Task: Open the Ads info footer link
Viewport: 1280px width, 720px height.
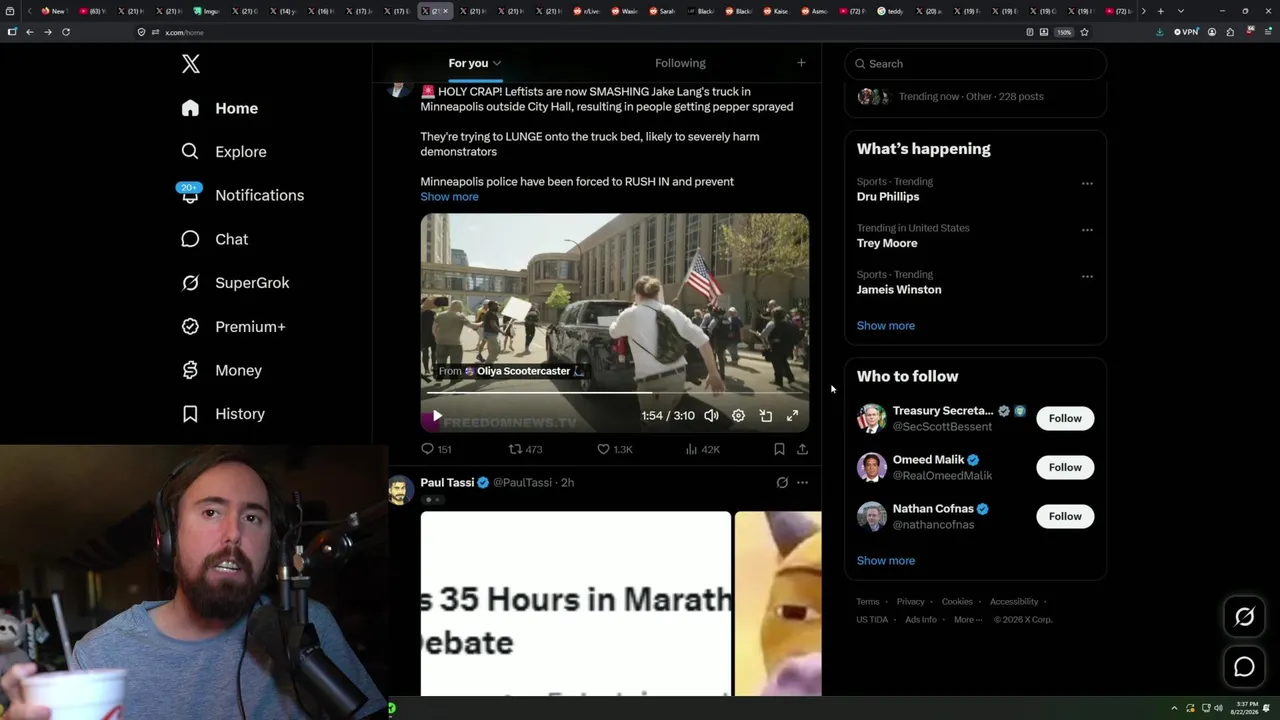Action: click(921, 620)
